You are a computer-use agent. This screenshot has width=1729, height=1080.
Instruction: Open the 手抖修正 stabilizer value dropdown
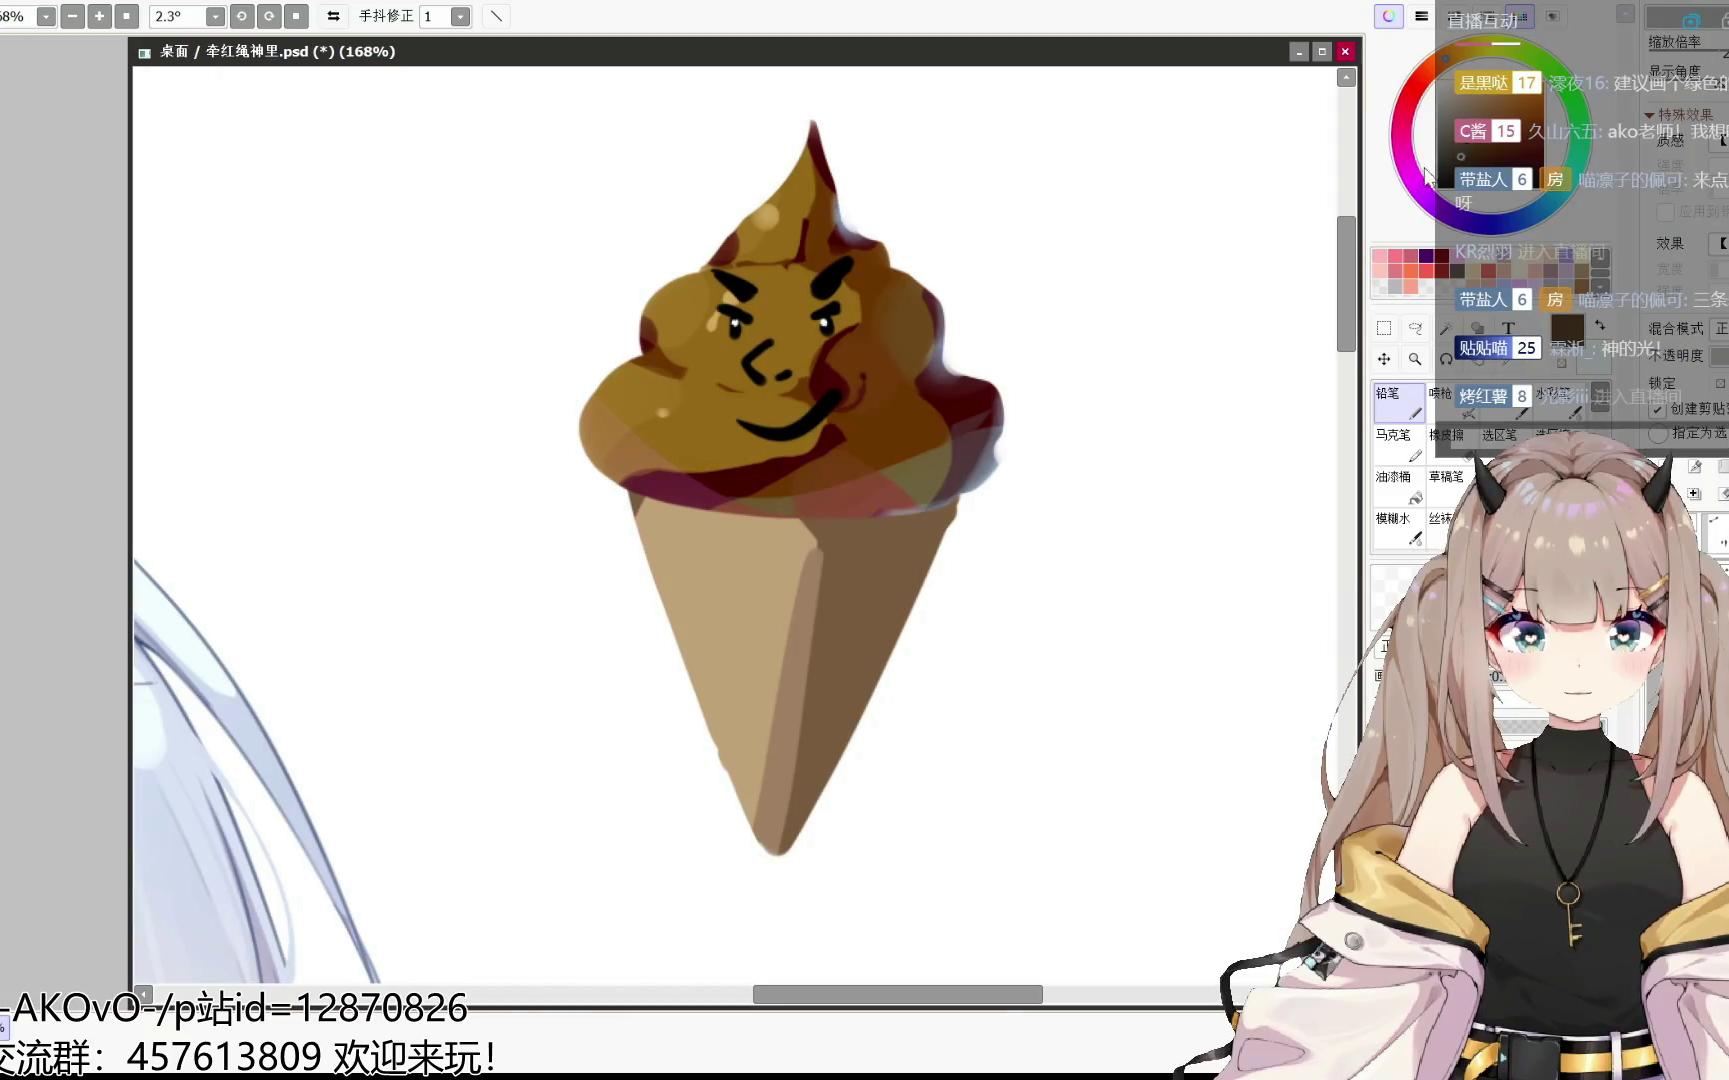click(x=460, y=16)
